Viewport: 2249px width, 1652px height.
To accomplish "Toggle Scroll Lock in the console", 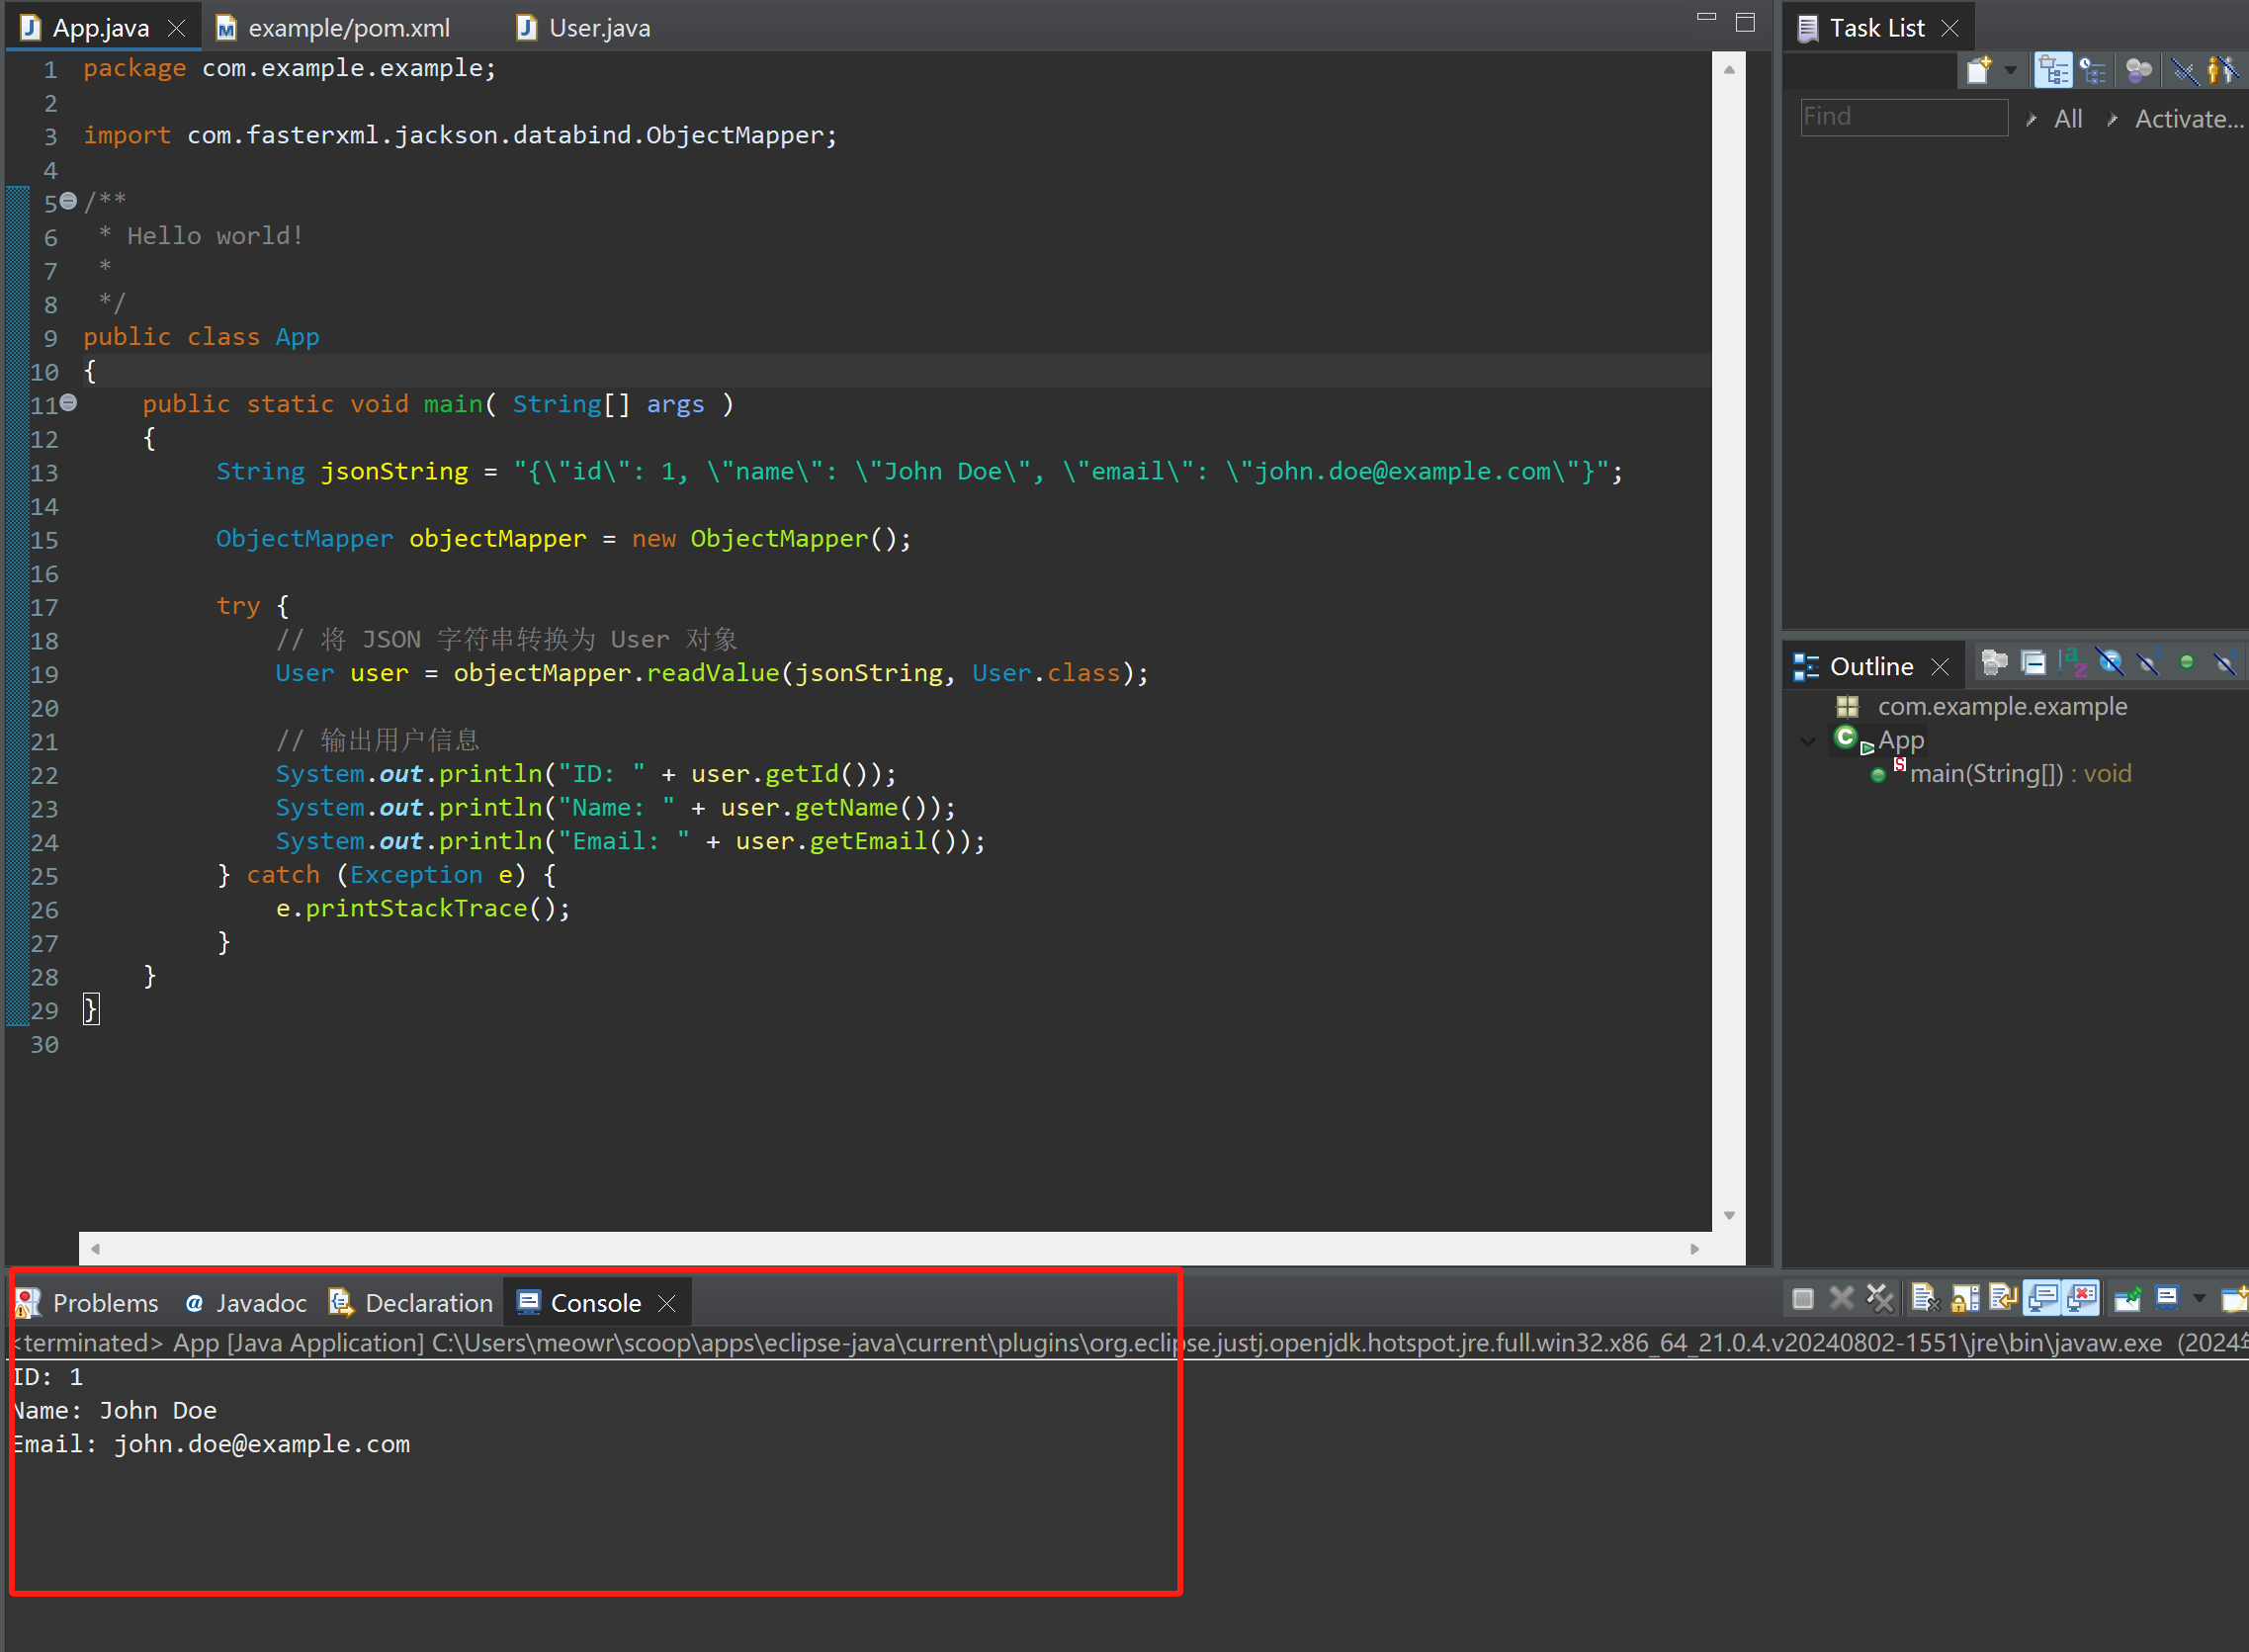I will click(1964, 1299).
